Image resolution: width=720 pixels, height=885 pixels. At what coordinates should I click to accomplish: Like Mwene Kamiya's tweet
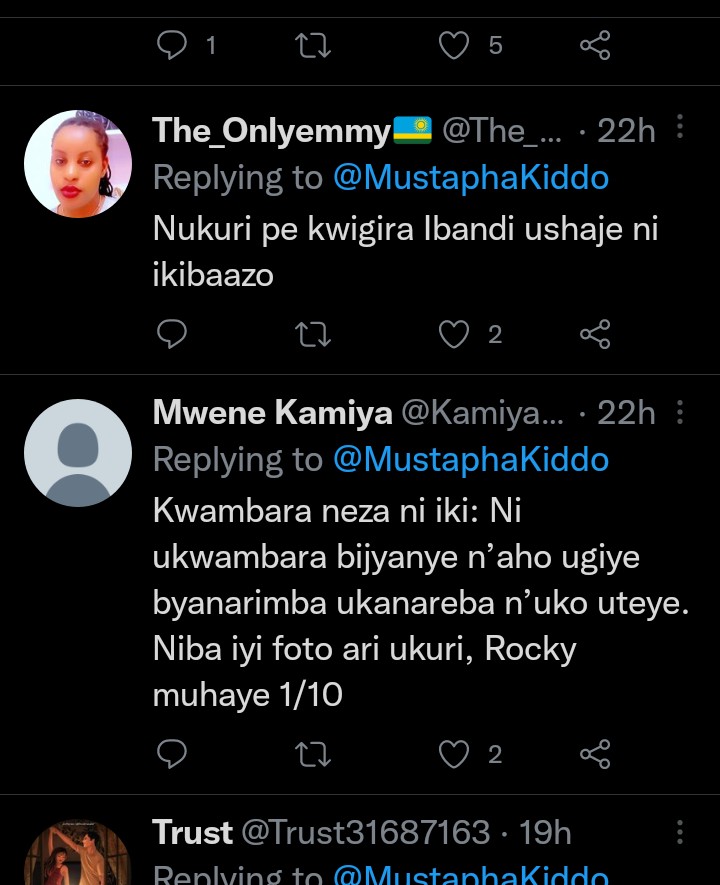[455, 754]
